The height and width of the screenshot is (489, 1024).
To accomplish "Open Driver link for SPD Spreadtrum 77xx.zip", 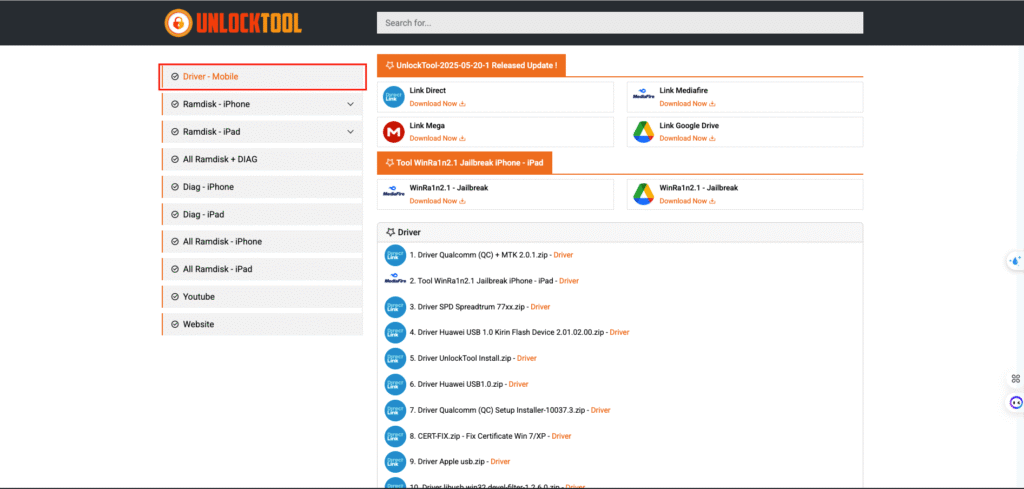I will pyautogui.click(x=540, y=307).
